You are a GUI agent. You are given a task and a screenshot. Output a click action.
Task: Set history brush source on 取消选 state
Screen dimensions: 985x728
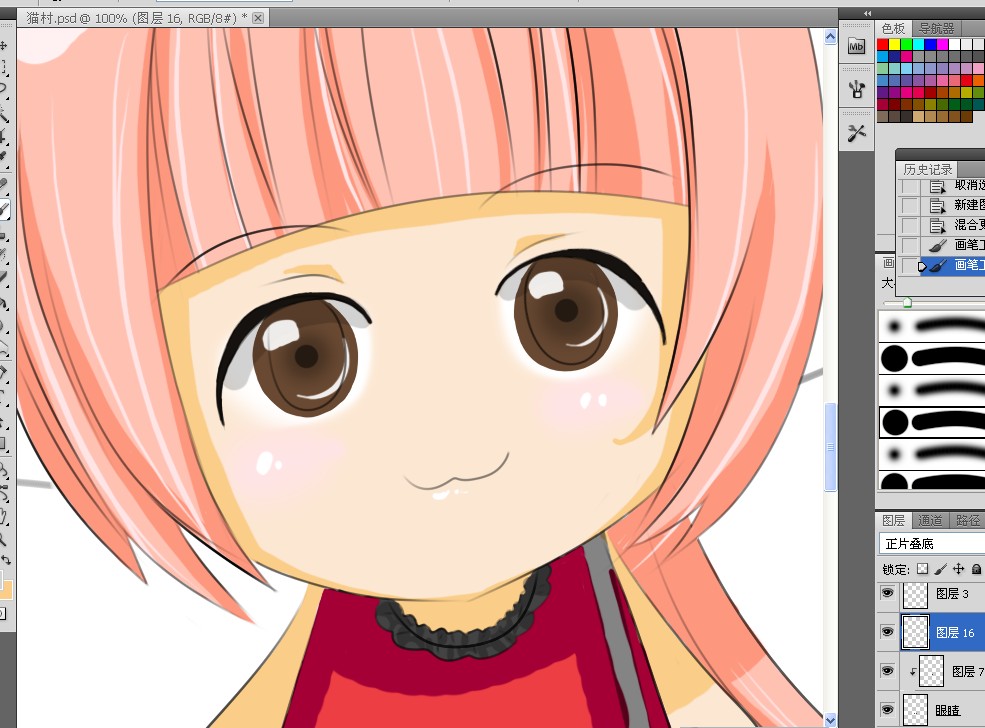[909, 187]
